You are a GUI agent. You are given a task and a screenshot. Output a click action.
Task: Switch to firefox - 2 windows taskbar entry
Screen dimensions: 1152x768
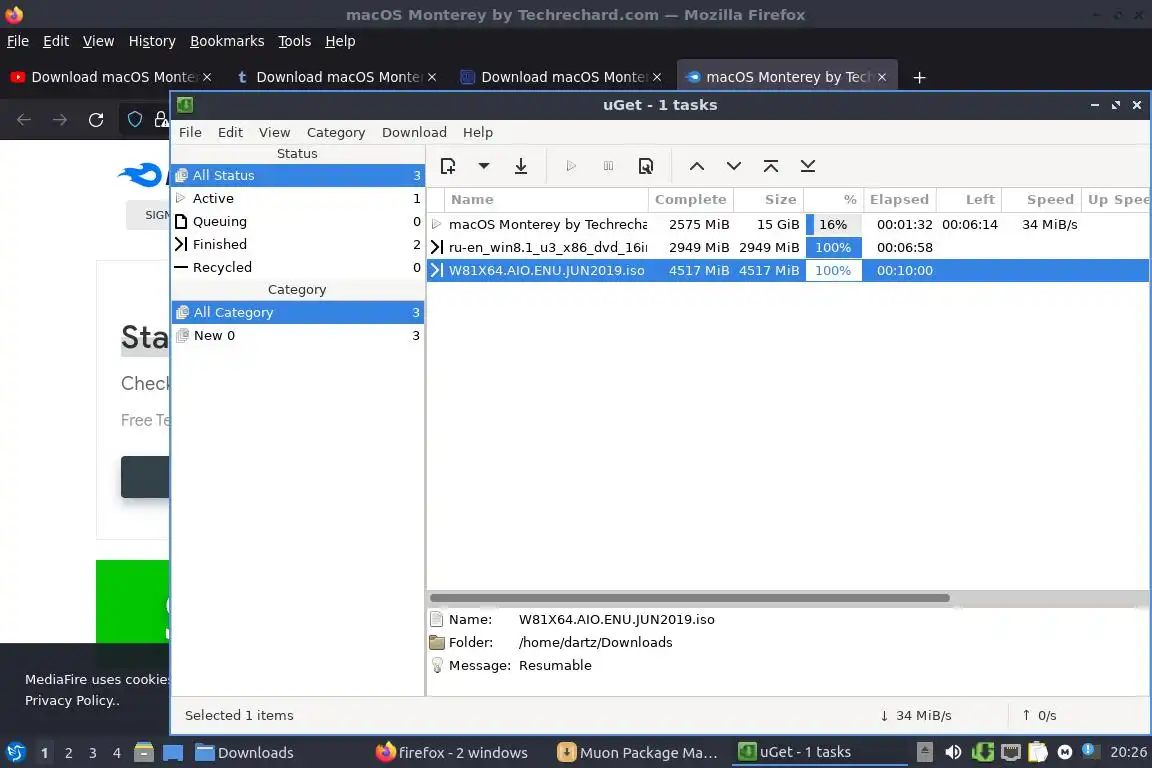pos(452,753)
